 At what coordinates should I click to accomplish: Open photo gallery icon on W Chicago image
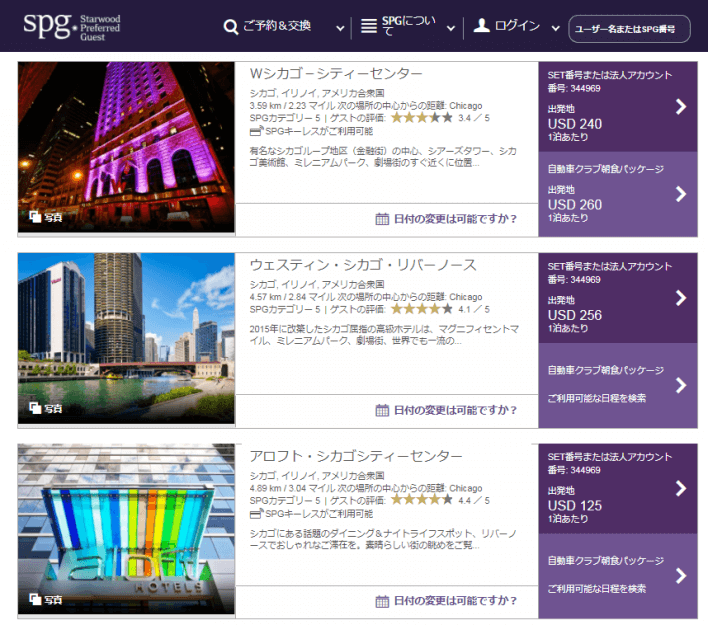coord(34,217)
